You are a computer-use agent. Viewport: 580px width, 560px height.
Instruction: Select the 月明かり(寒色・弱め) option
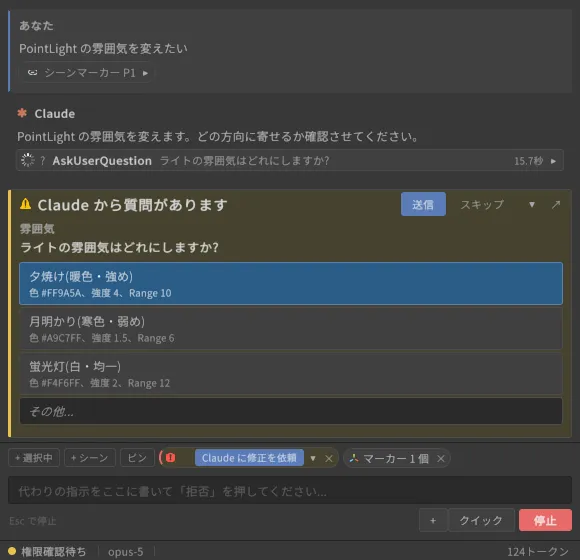click(x=291, y=329)
